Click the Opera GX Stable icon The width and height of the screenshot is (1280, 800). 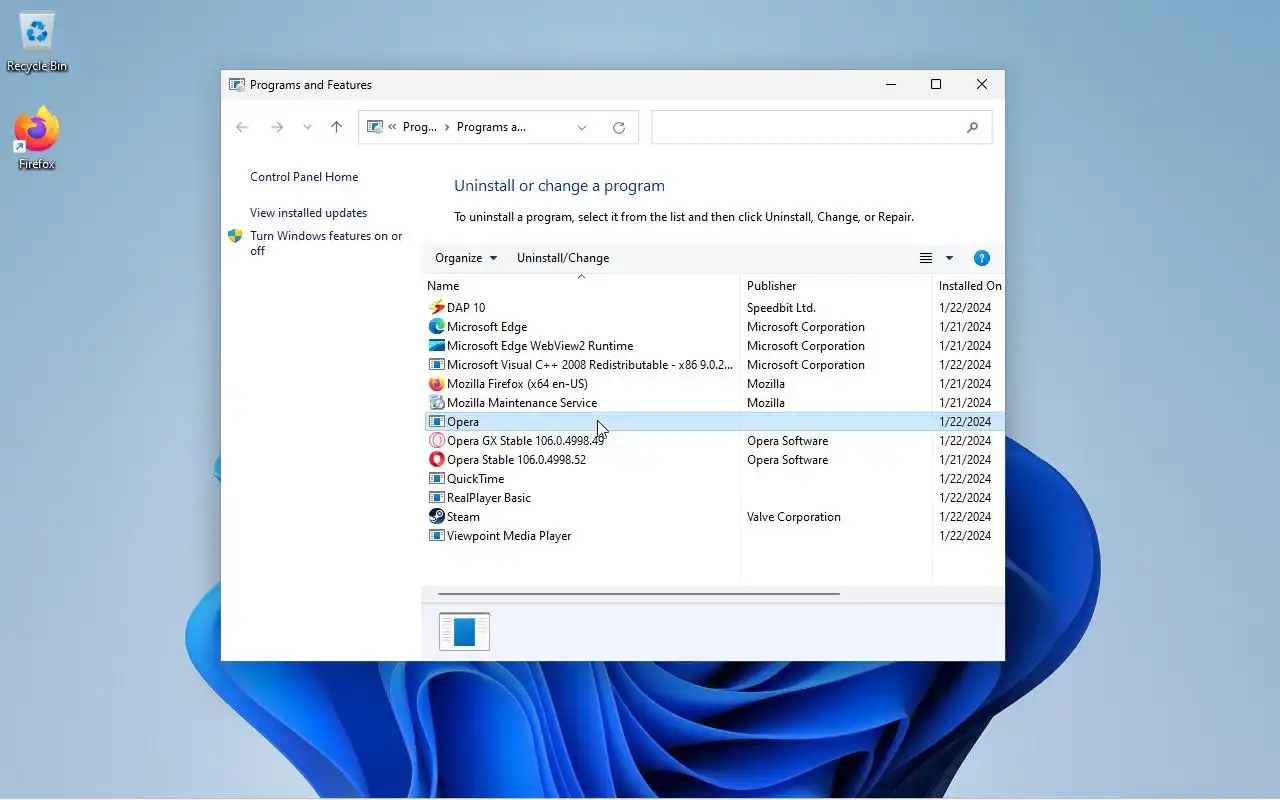(x=436, y=441)
